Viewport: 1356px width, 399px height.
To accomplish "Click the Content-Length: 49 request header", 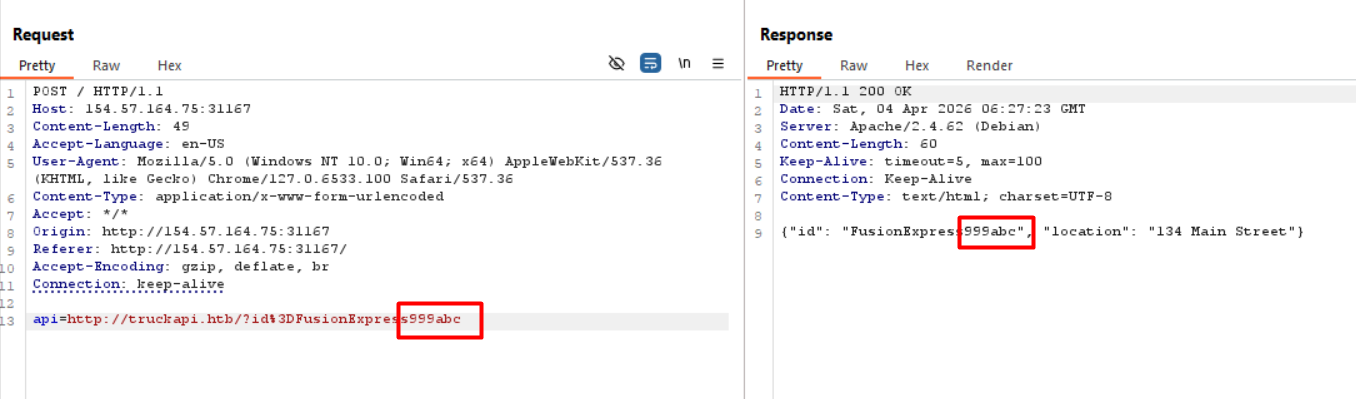I will (110, 126).
